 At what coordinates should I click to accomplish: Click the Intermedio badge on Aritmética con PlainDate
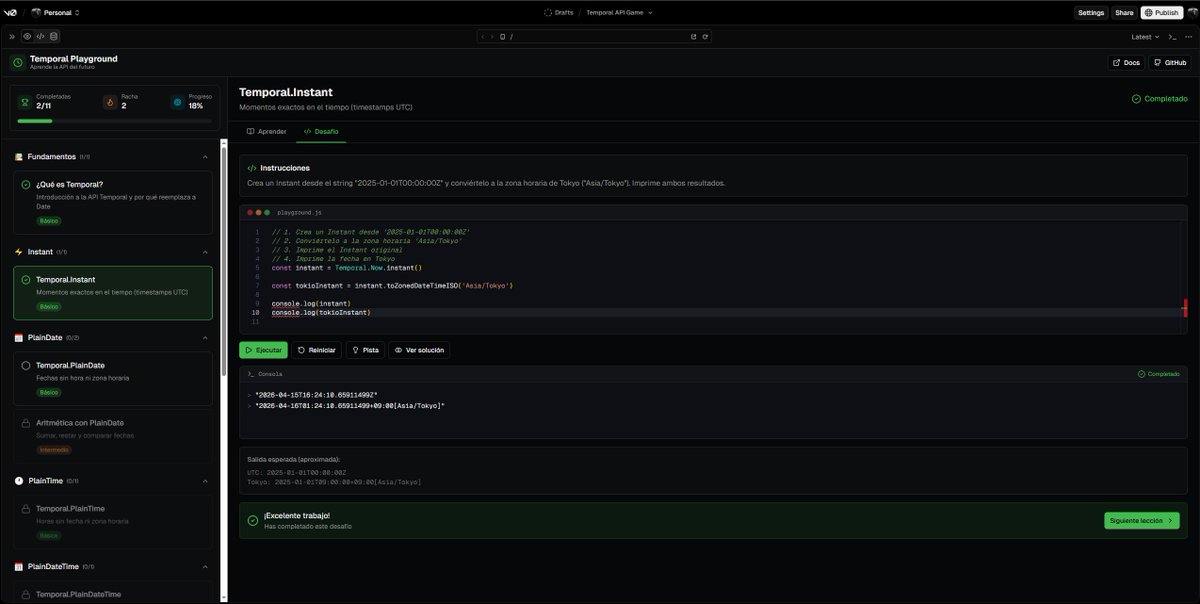54,449
